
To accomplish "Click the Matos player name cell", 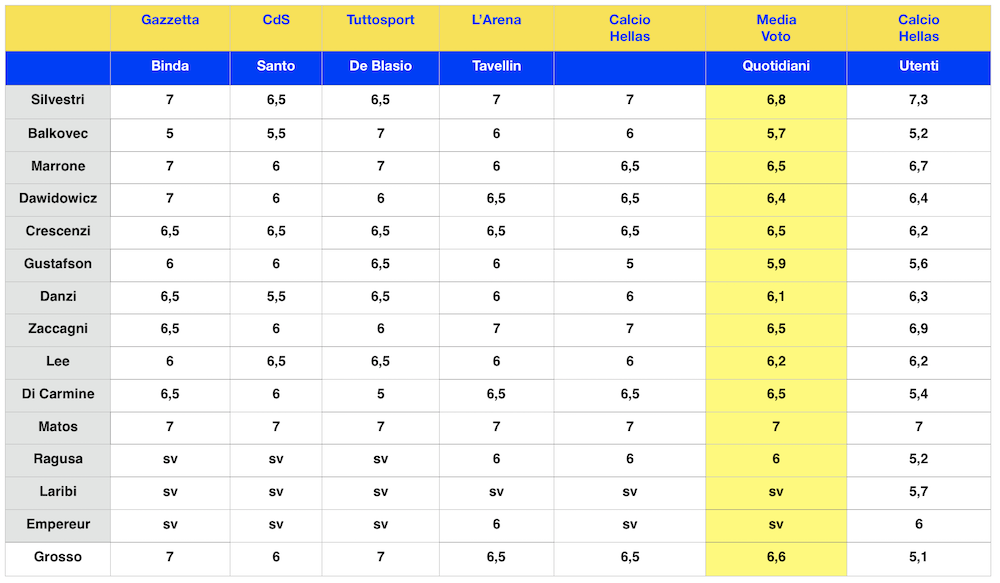I will 58,427.
